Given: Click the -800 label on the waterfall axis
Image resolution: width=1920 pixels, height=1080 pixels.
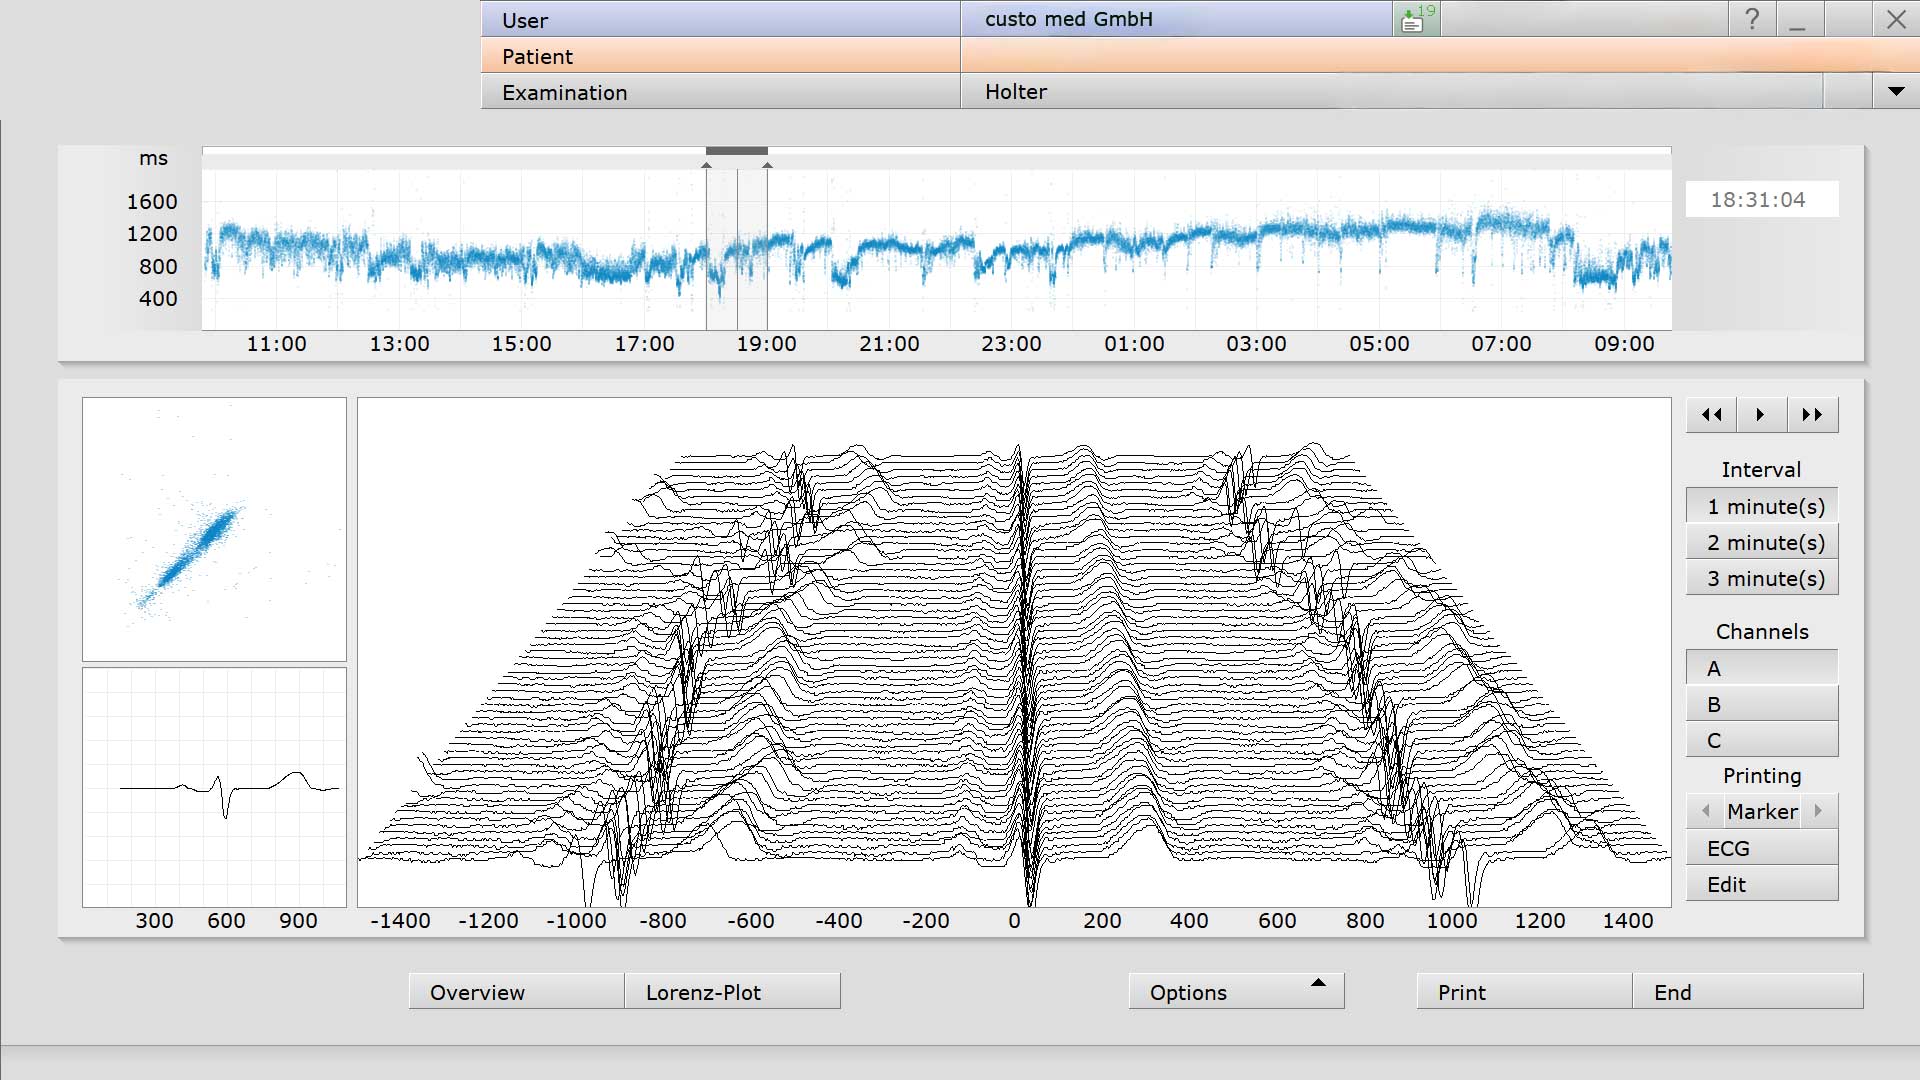Looking at the screenshot, I should click(663, 921).
